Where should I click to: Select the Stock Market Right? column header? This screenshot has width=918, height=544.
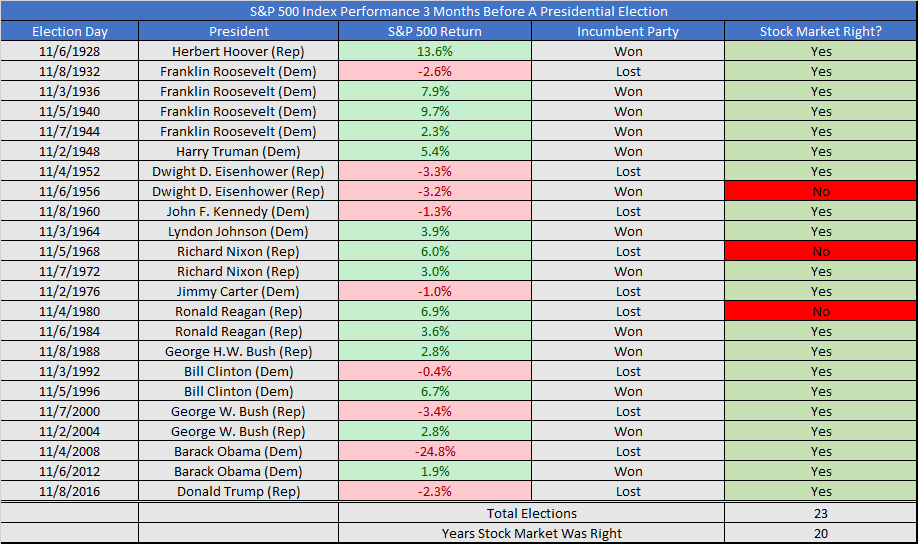821,31
